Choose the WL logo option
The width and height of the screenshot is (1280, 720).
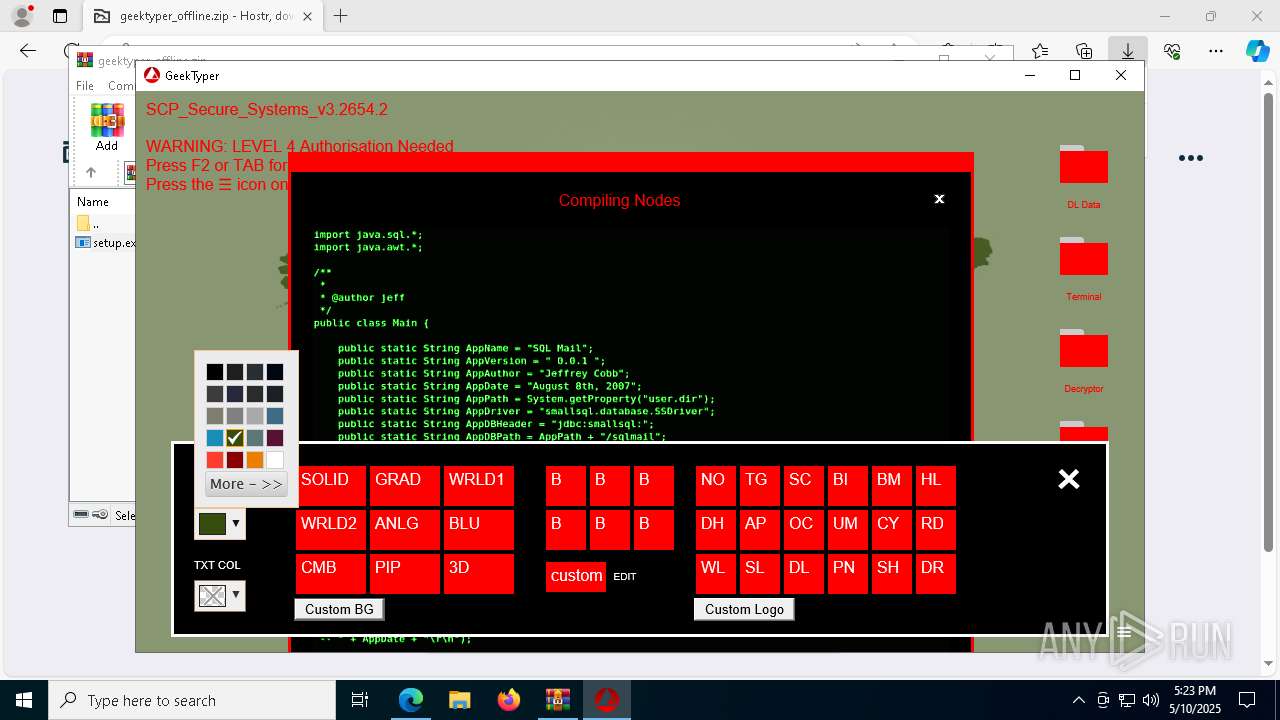pyautogui.click(x=716, y=574)
